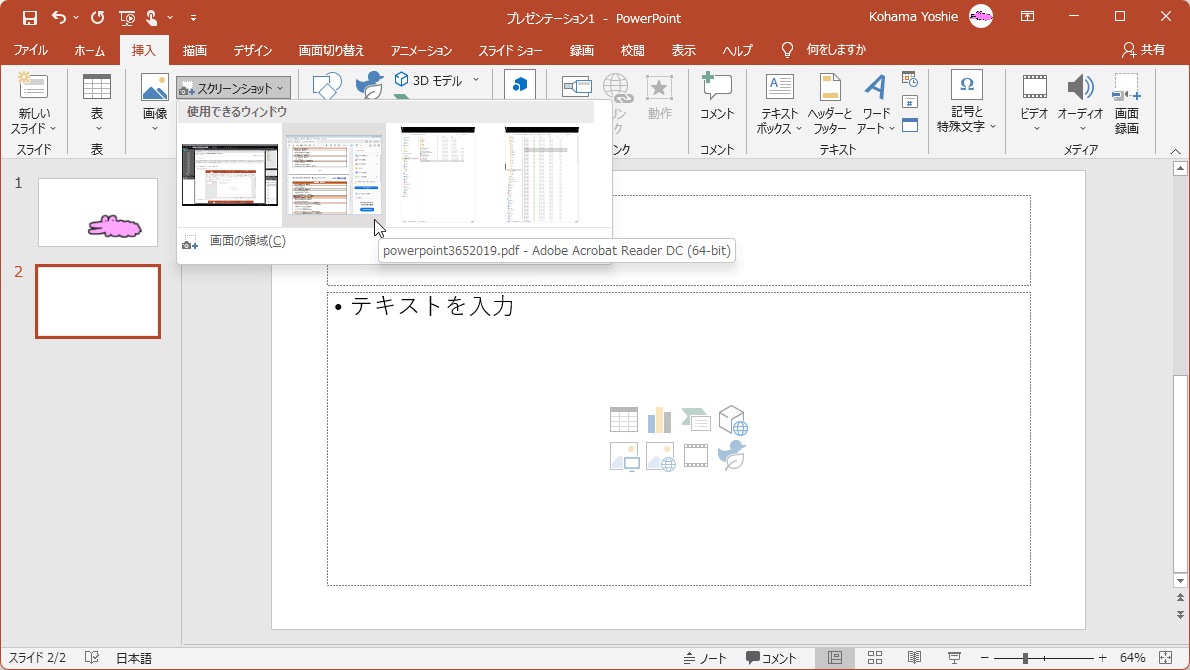Image resolution: width=1190 pixels, height=670 pixels.
Task: Insert a comment with the コメント icon
Action: (x=717, y=88)
